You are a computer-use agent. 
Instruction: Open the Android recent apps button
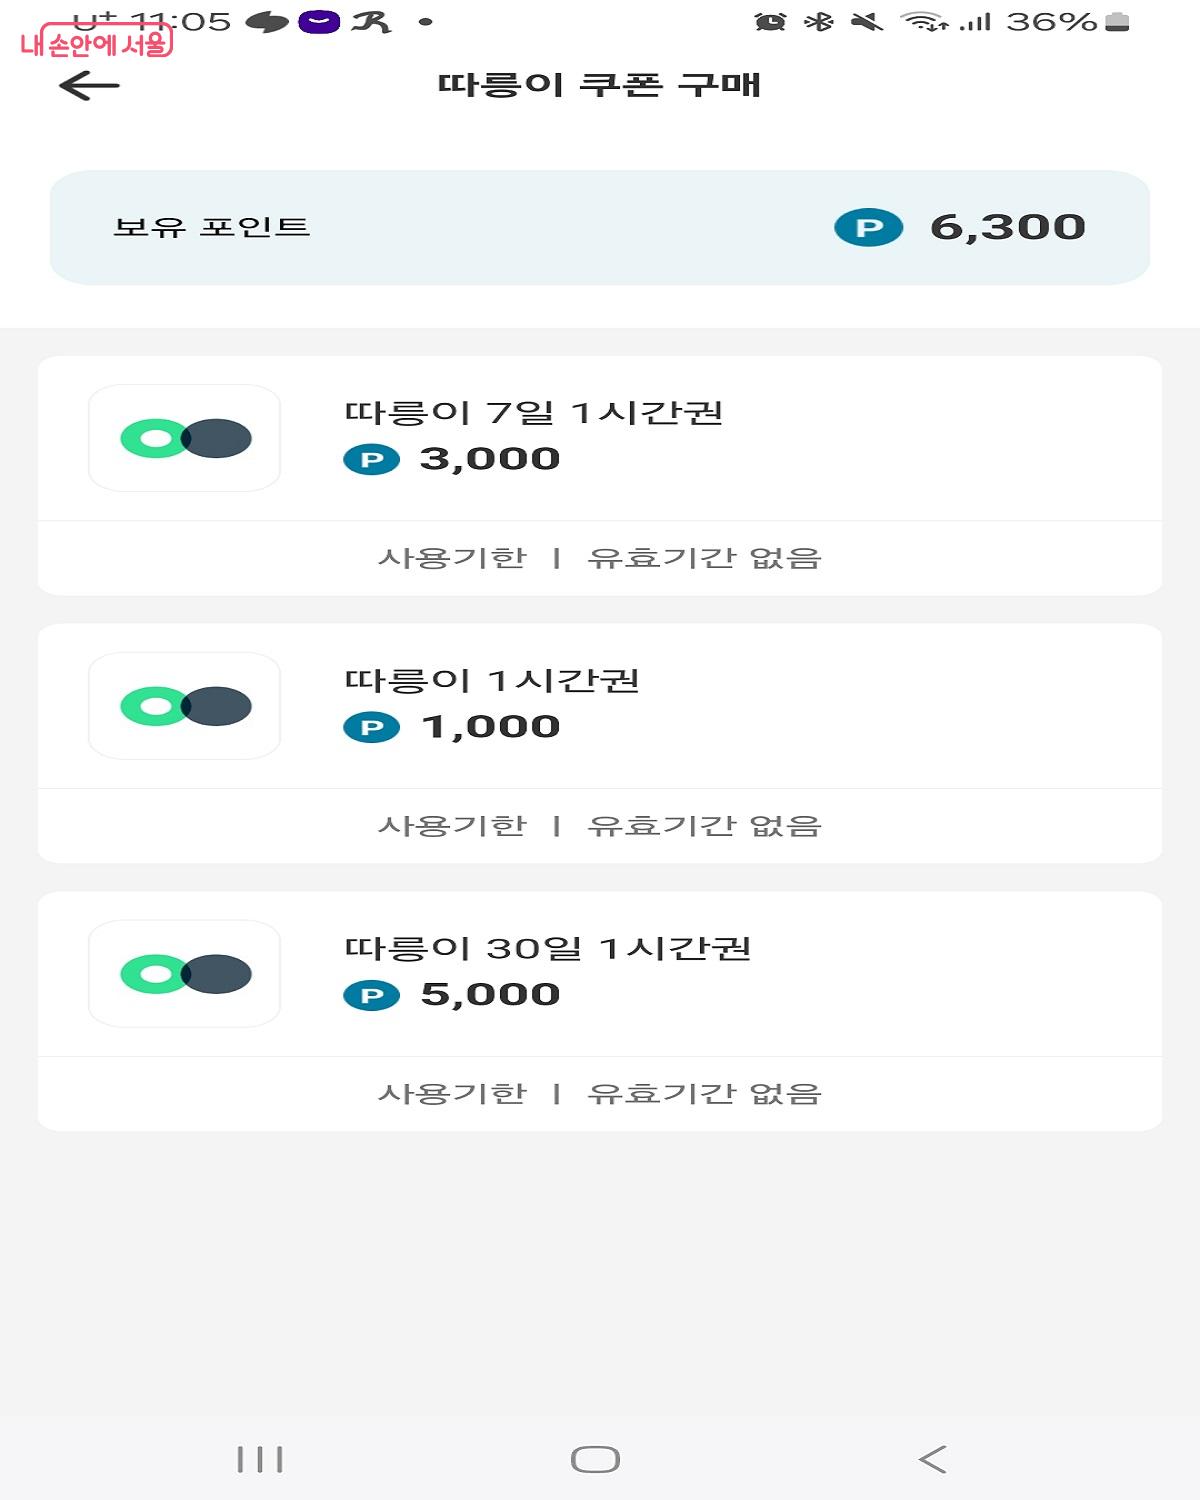[260, 1460]
